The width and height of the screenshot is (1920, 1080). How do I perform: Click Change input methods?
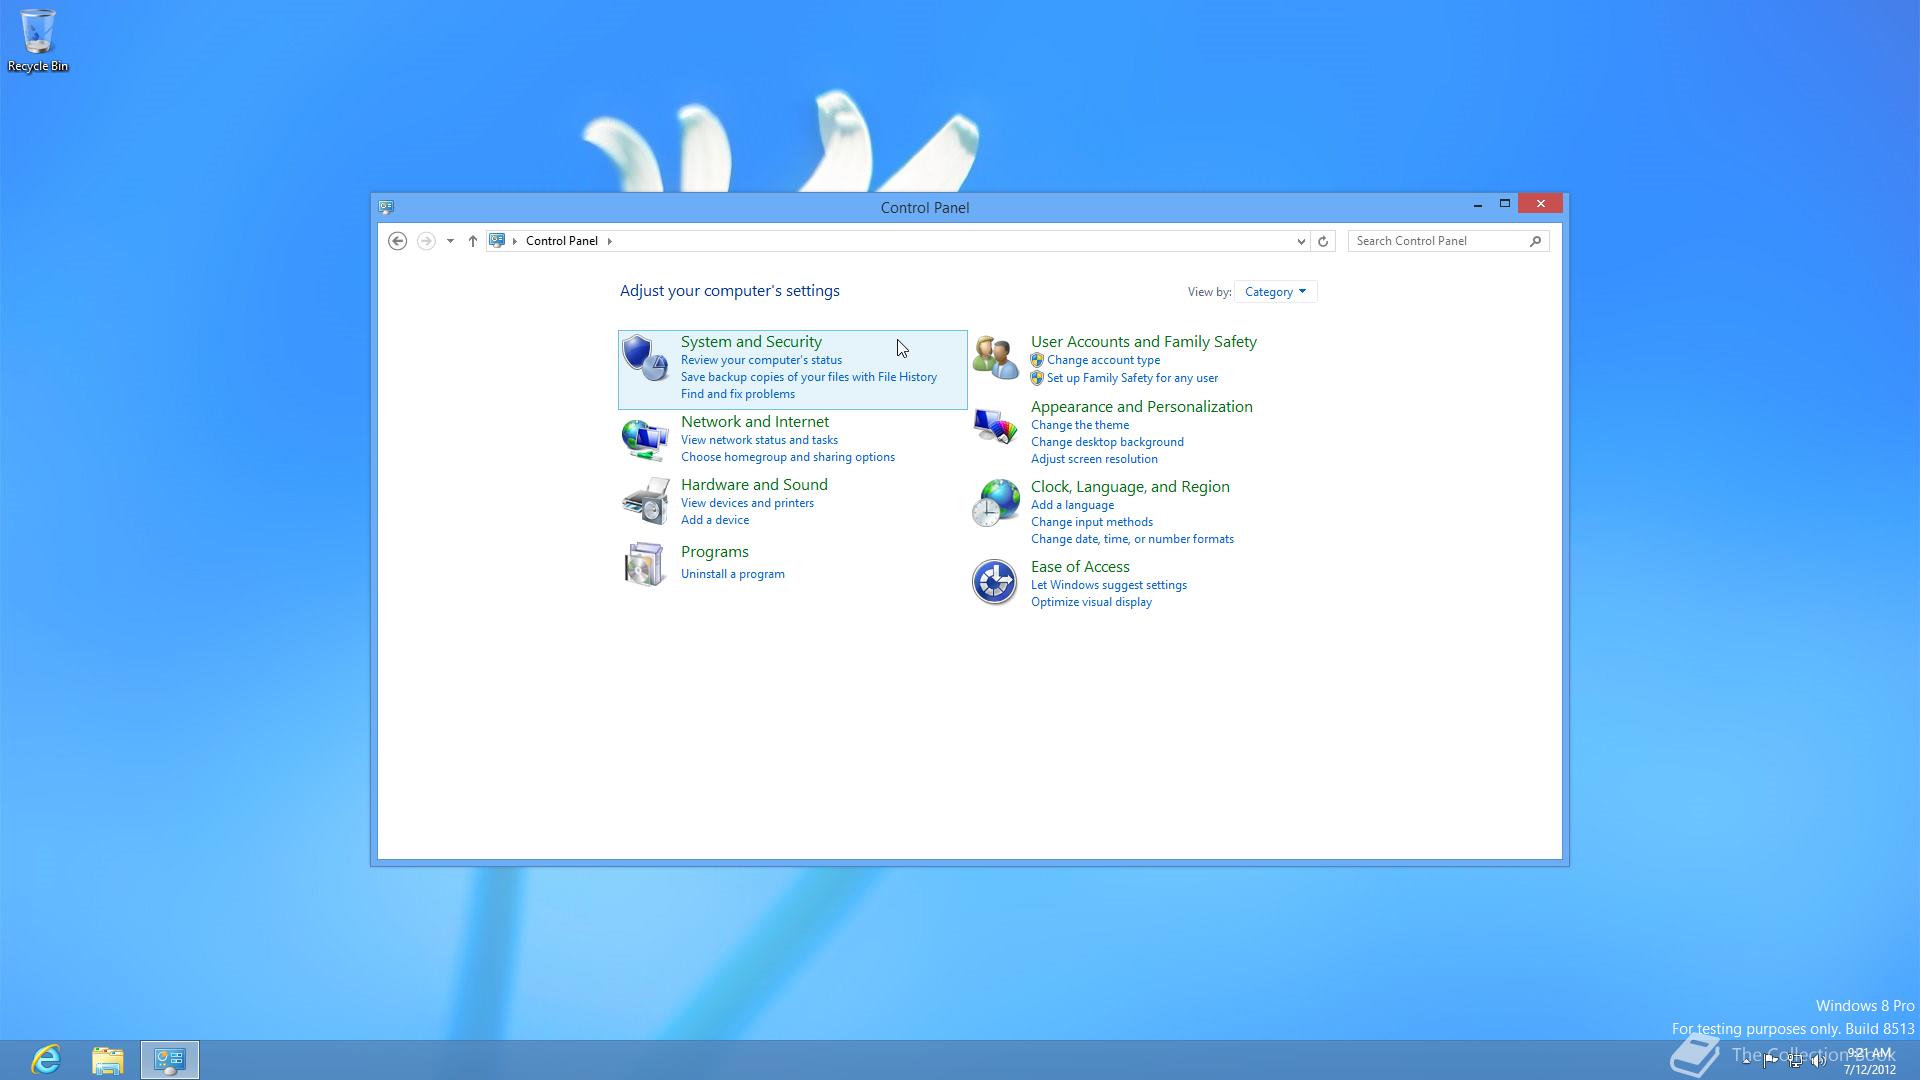[1092, 522]
